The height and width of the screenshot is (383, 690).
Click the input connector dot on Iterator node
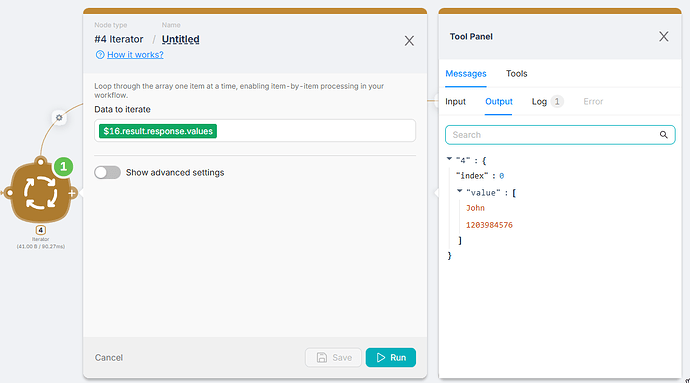(9, 193)
